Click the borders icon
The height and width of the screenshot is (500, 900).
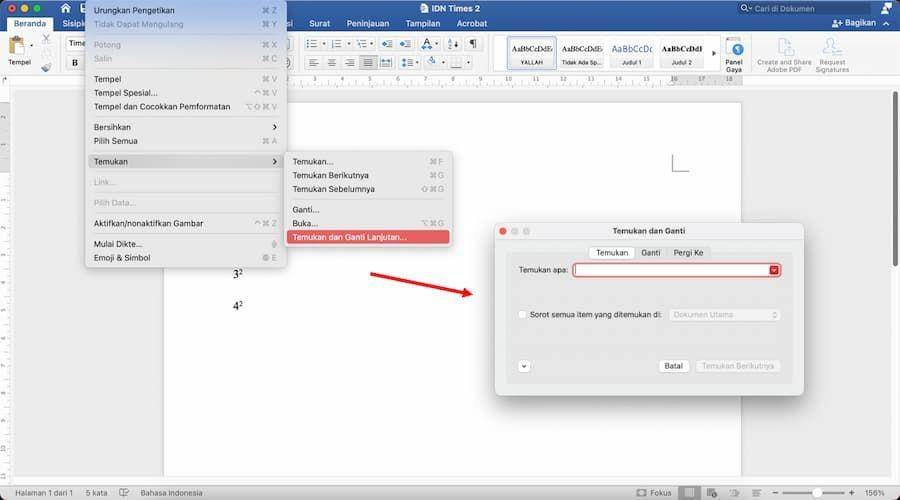tap(456, 63)
